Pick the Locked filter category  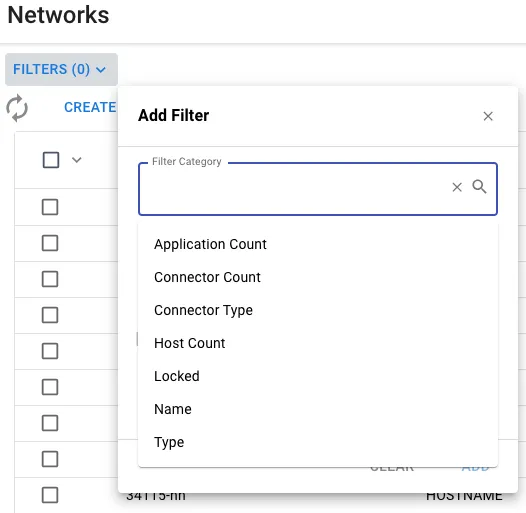click(318, 376)
